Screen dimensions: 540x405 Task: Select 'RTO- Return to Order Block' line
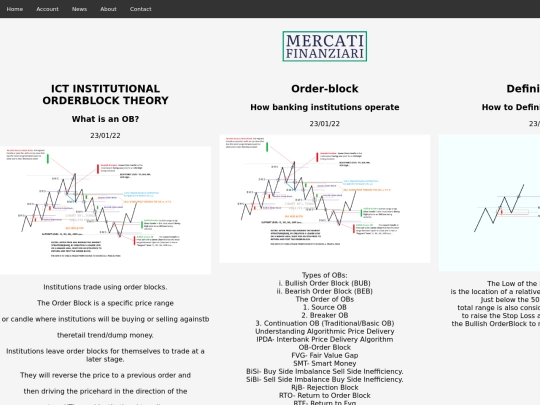point(325,395)
